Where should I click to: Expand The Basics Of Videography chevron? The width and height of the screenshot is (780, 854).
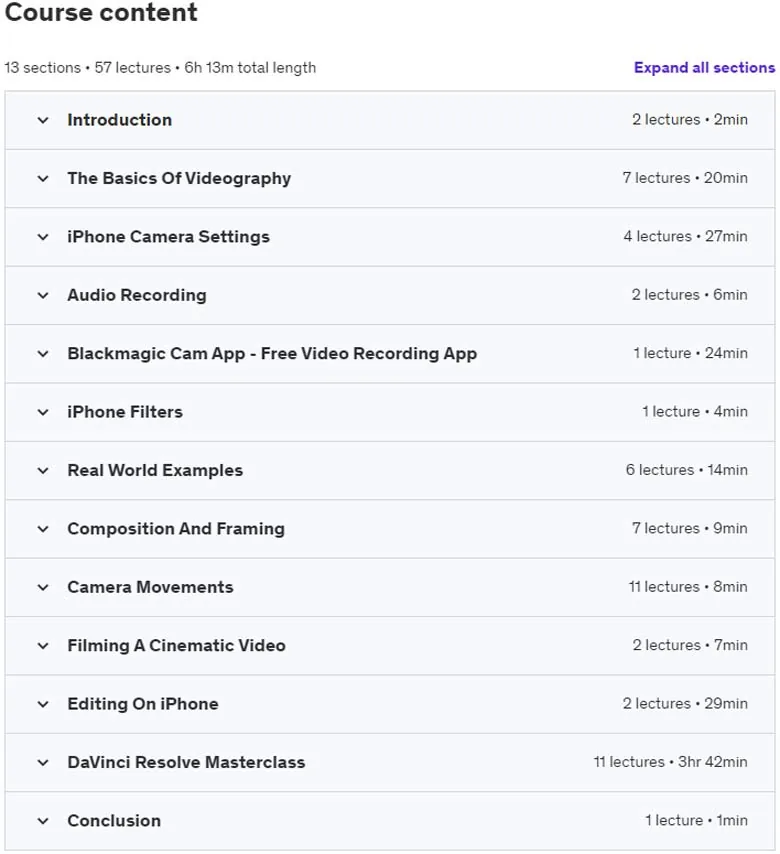click(x=43, y=179)
